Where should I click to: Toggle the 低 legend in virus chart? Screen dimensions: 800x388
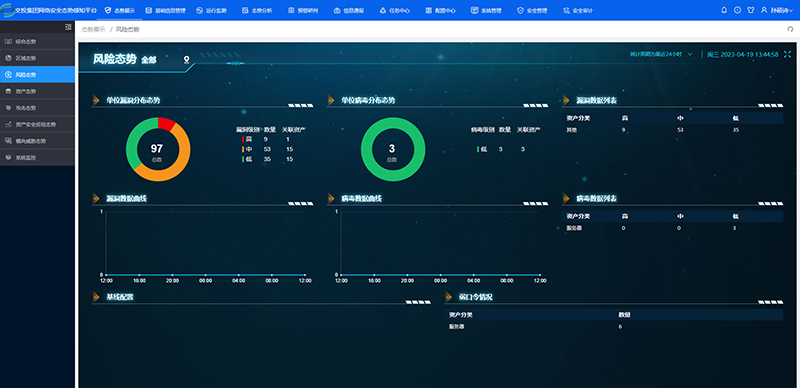(x=482, y=149)
